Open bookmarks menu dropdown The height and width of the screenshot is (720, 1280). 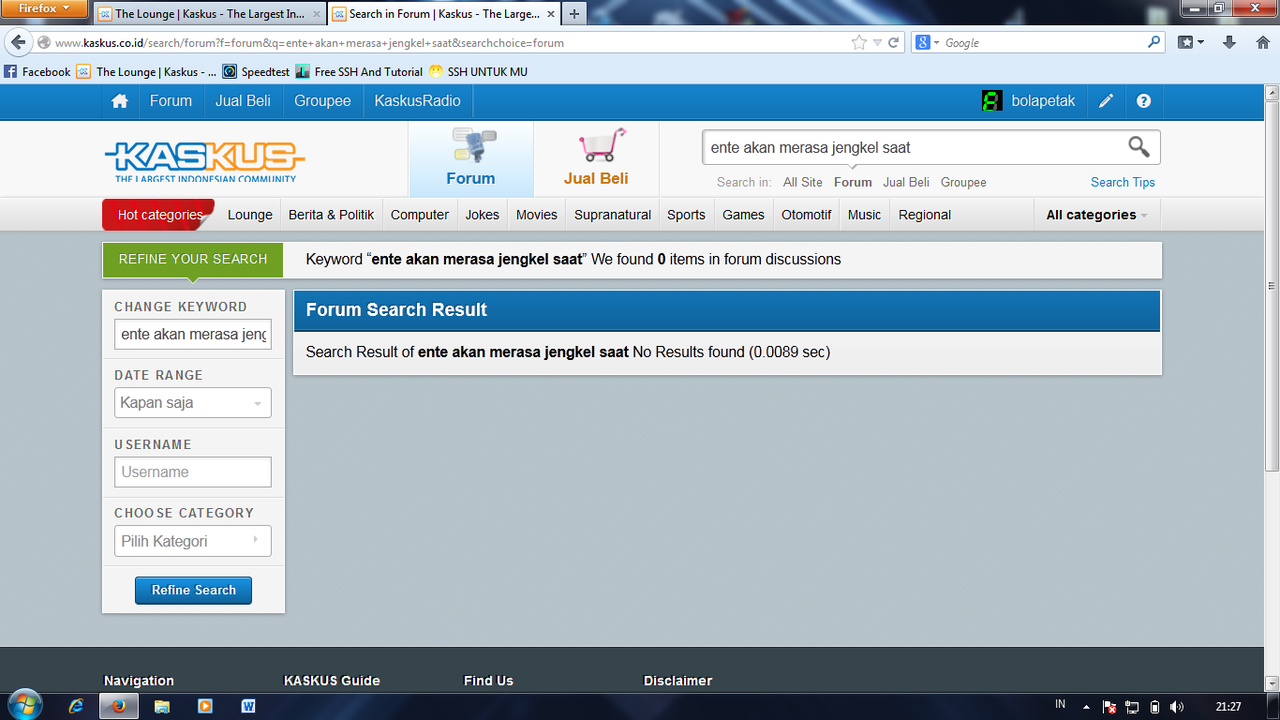point(1191,43)
